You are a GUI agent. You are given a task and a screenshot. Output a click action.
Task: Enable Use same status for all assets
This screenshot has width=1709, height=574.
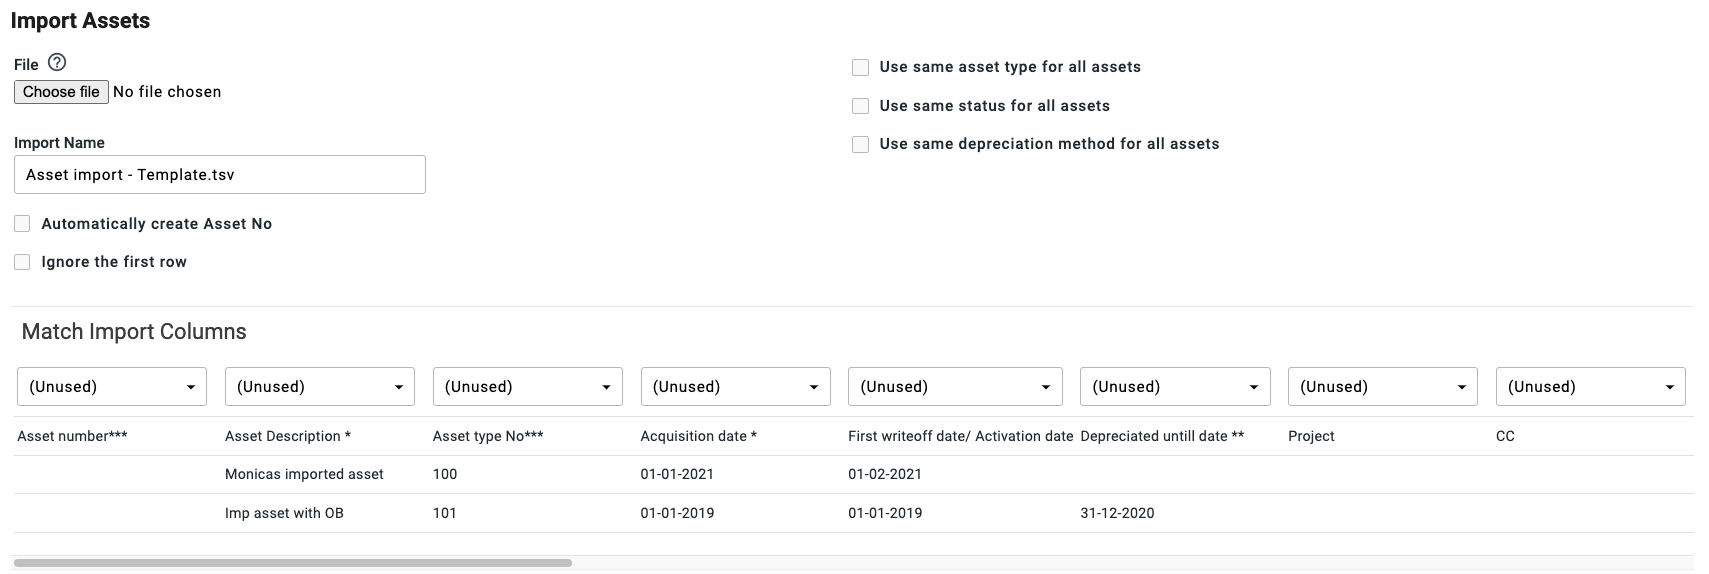[860, 106]
